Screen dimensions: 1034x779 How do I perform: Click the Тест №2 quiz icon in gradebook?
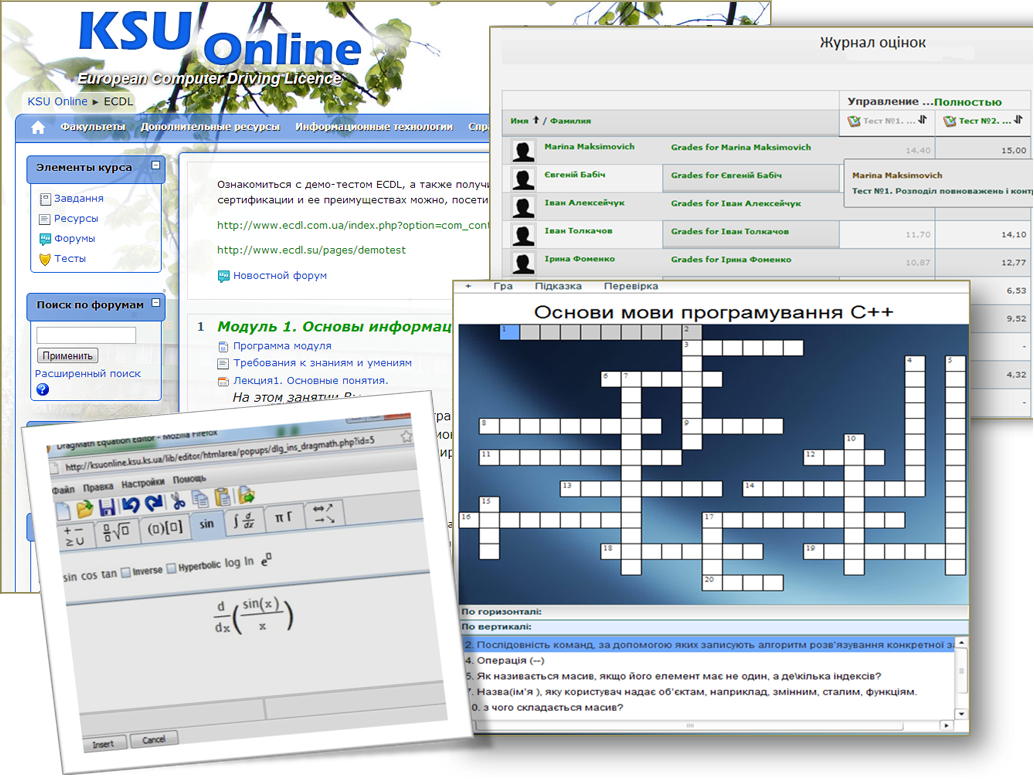coord(950,121)
